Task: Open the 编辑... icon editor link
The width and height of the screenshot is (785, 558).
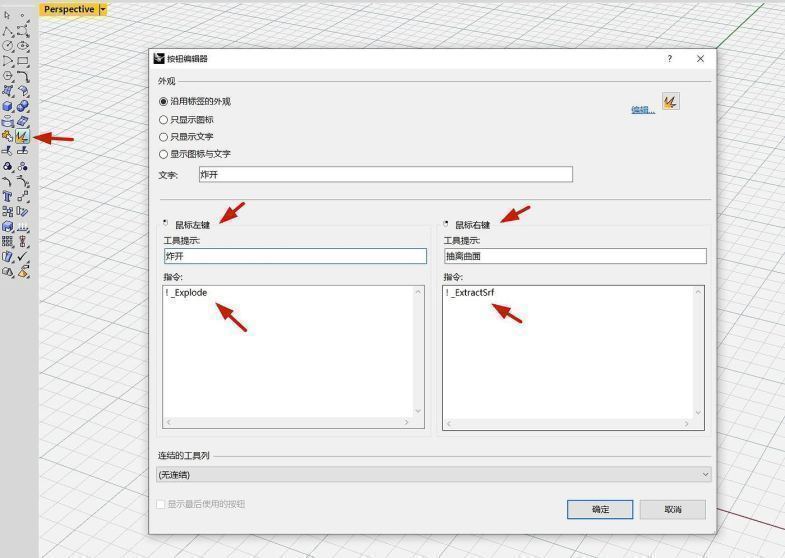Action: point(642,110)
